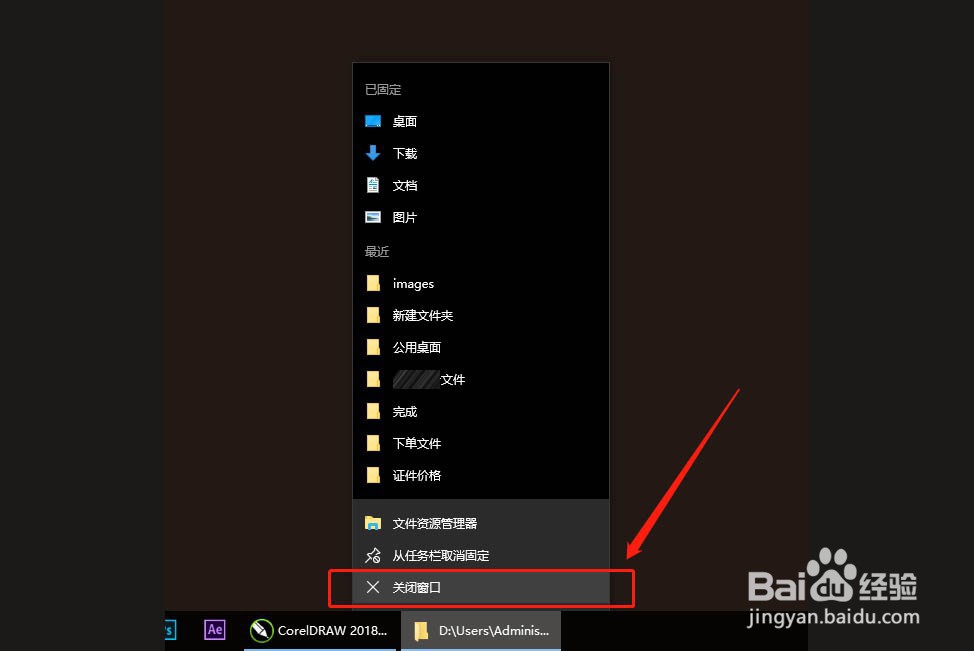Screen dimensions: 974x651
Task: Switch to CorelDRAW 2018 in the taskbar
Action: (319, 631)
